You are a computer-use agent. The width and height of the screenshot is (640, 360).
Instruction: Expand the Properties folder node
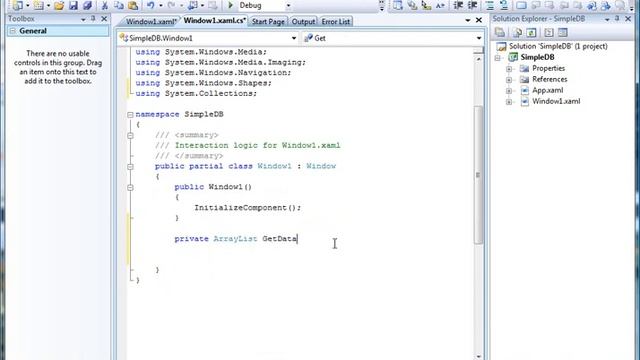[509, 69]
